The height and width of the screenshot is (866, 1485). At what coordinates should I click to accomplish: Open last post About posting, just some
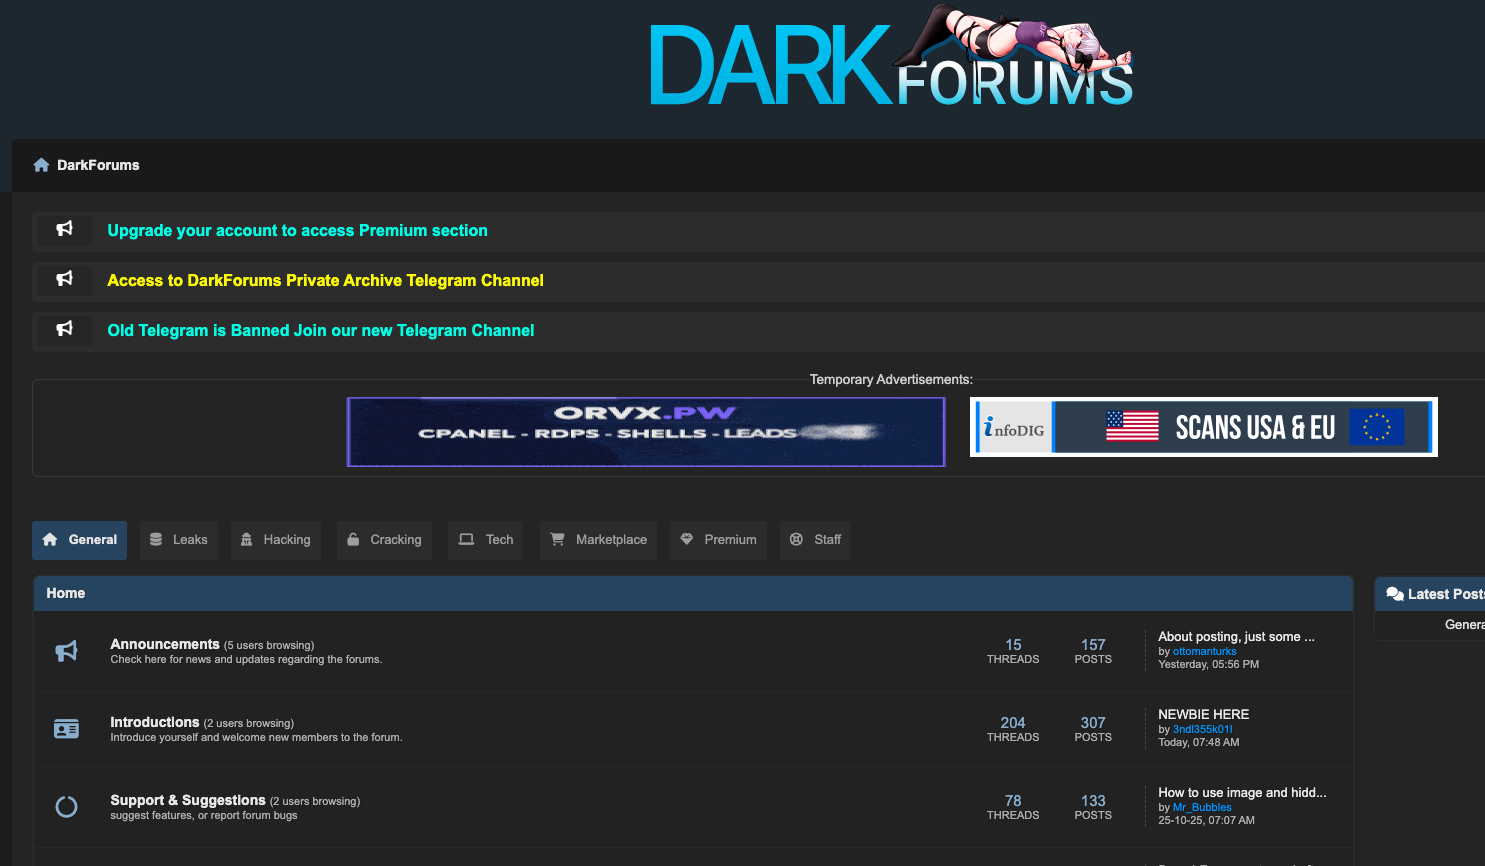pos(1236,636)
